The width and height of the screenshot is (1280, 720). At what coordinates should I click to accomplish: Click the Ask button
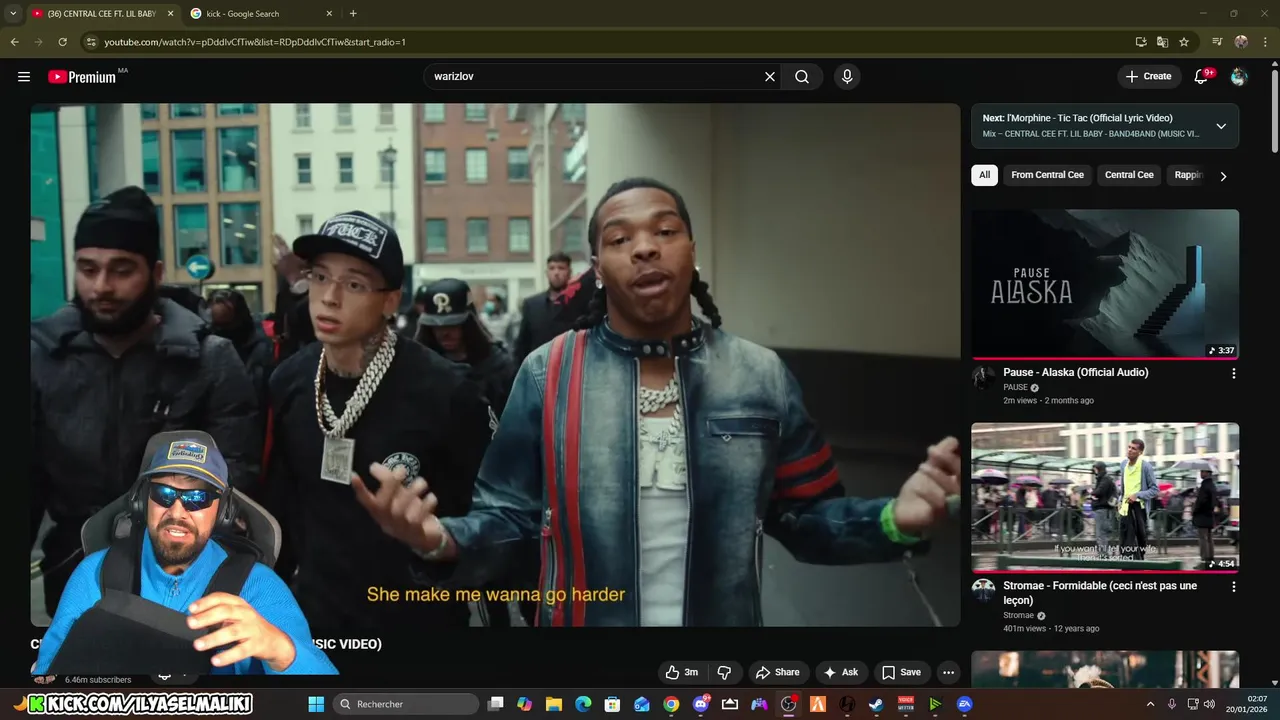click(841, 672)
